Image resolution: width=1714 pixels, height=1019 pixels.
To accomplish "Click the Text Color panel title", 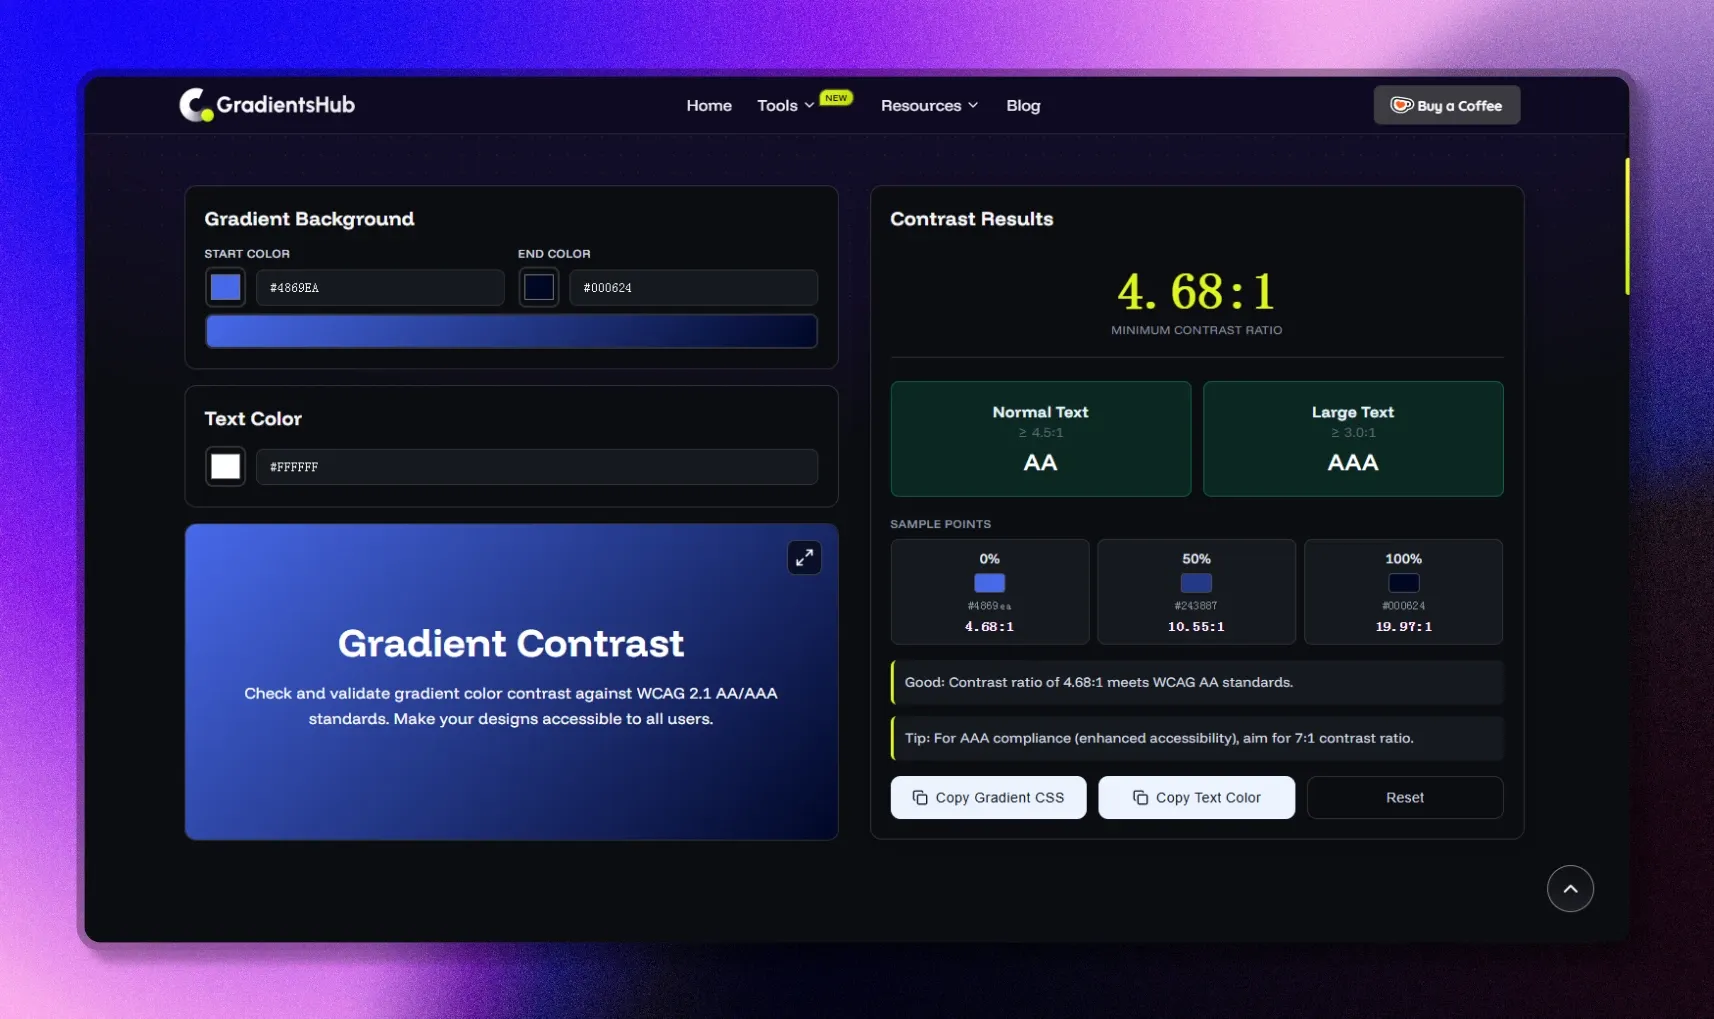I will [253, 419].
